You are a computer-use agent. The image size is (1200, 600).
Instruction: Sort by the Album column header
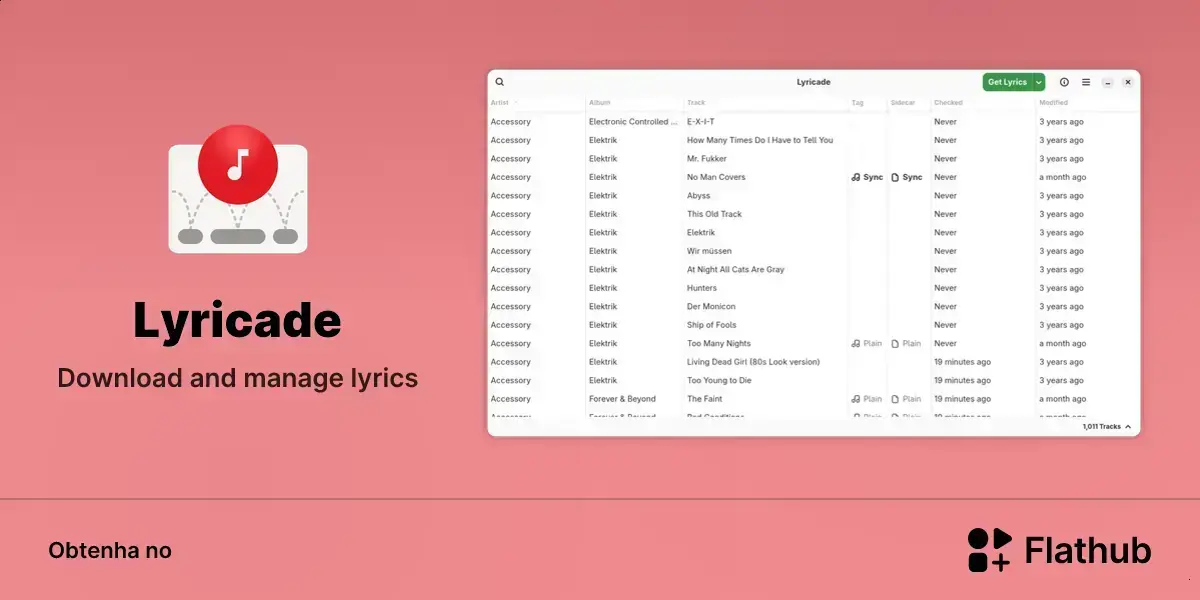coord(599,102)
